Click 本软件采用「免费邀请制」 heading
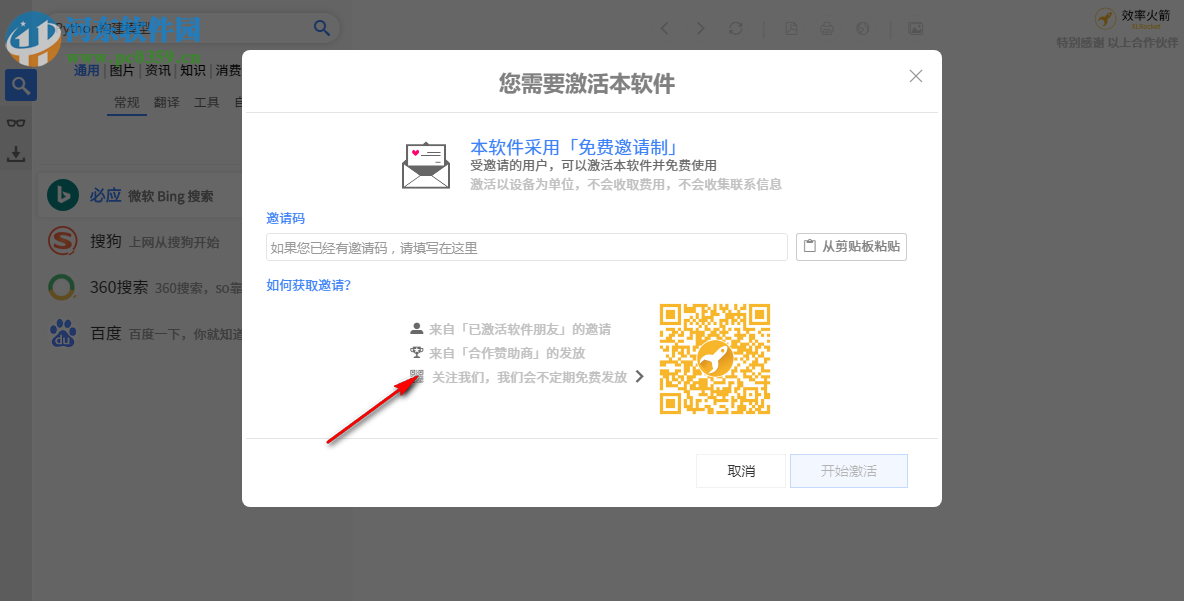This screenshot has height=601, width=1184. pos(575,146)
